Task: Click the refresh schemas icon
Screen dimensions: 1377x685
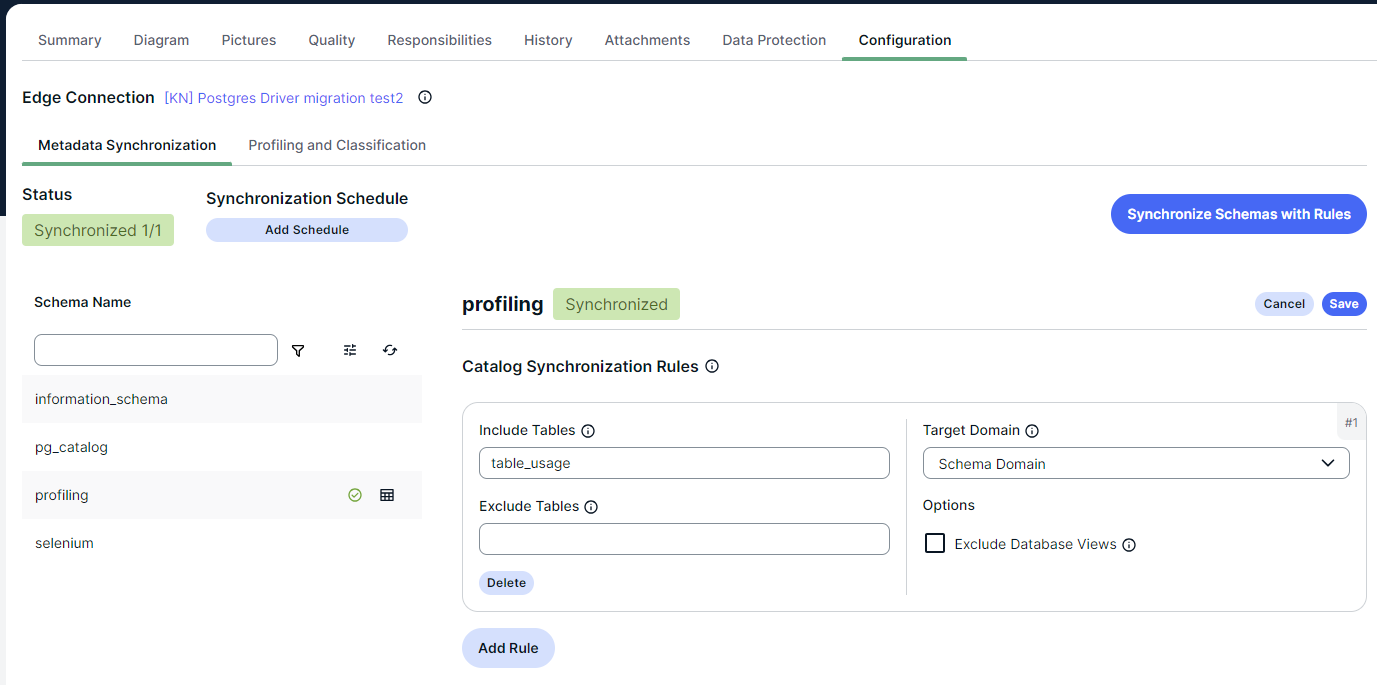Action: click(390, 350)
